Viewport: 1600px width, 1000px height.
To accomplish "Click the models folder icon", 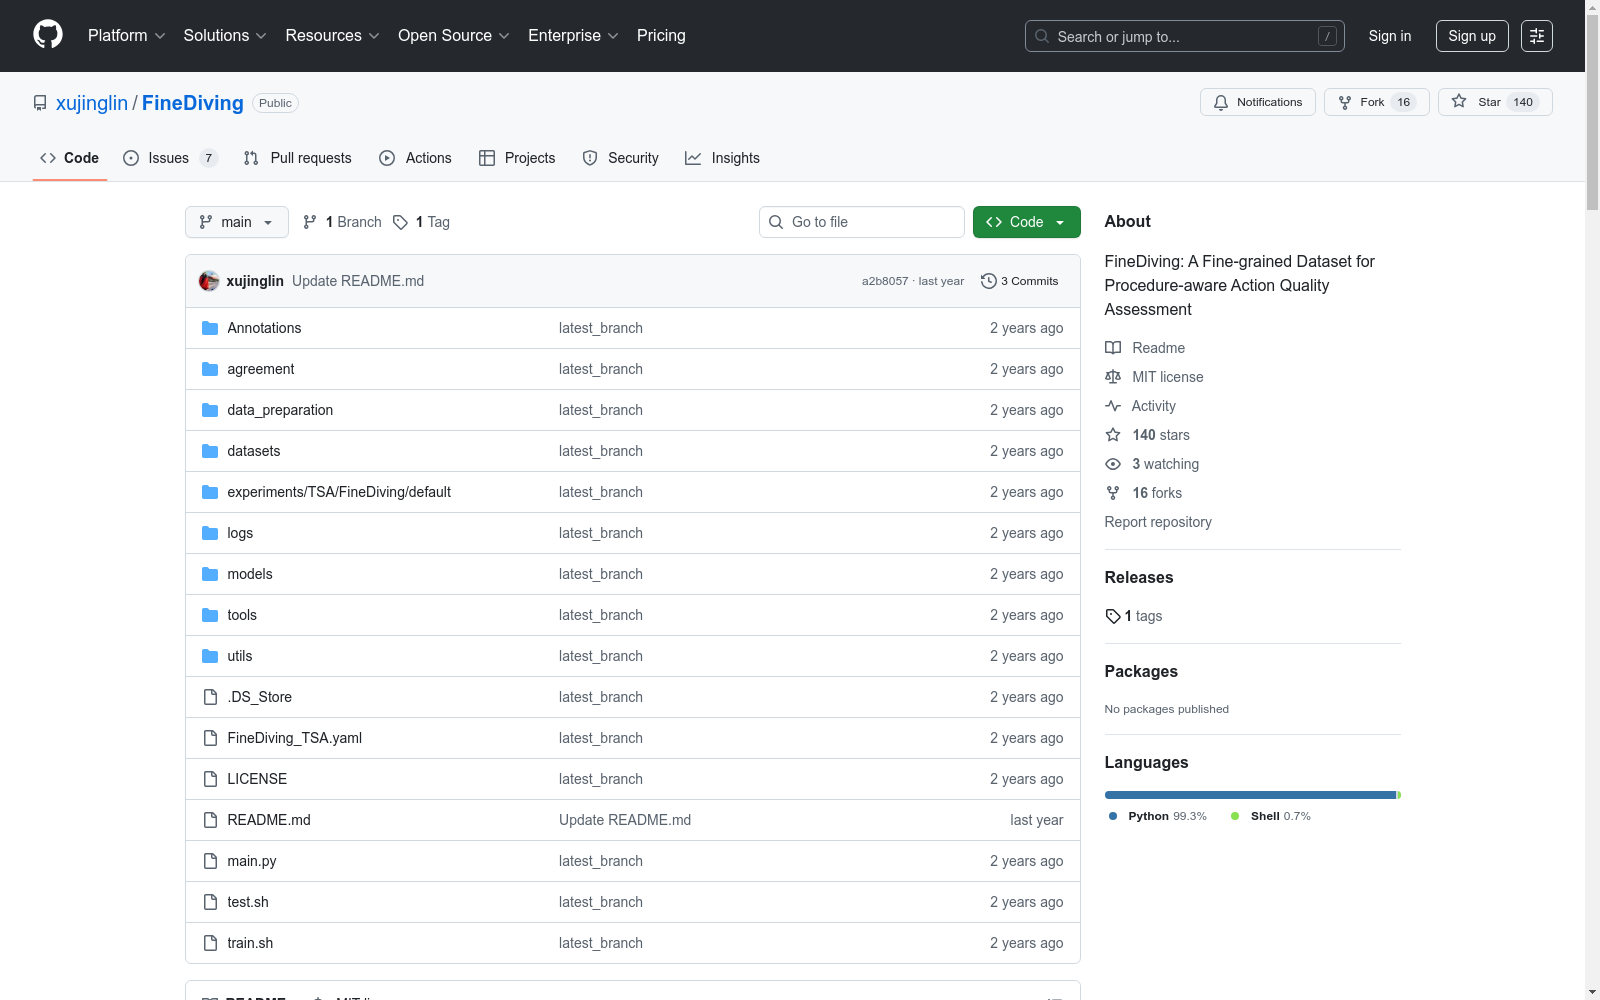I will click(210, 574).
